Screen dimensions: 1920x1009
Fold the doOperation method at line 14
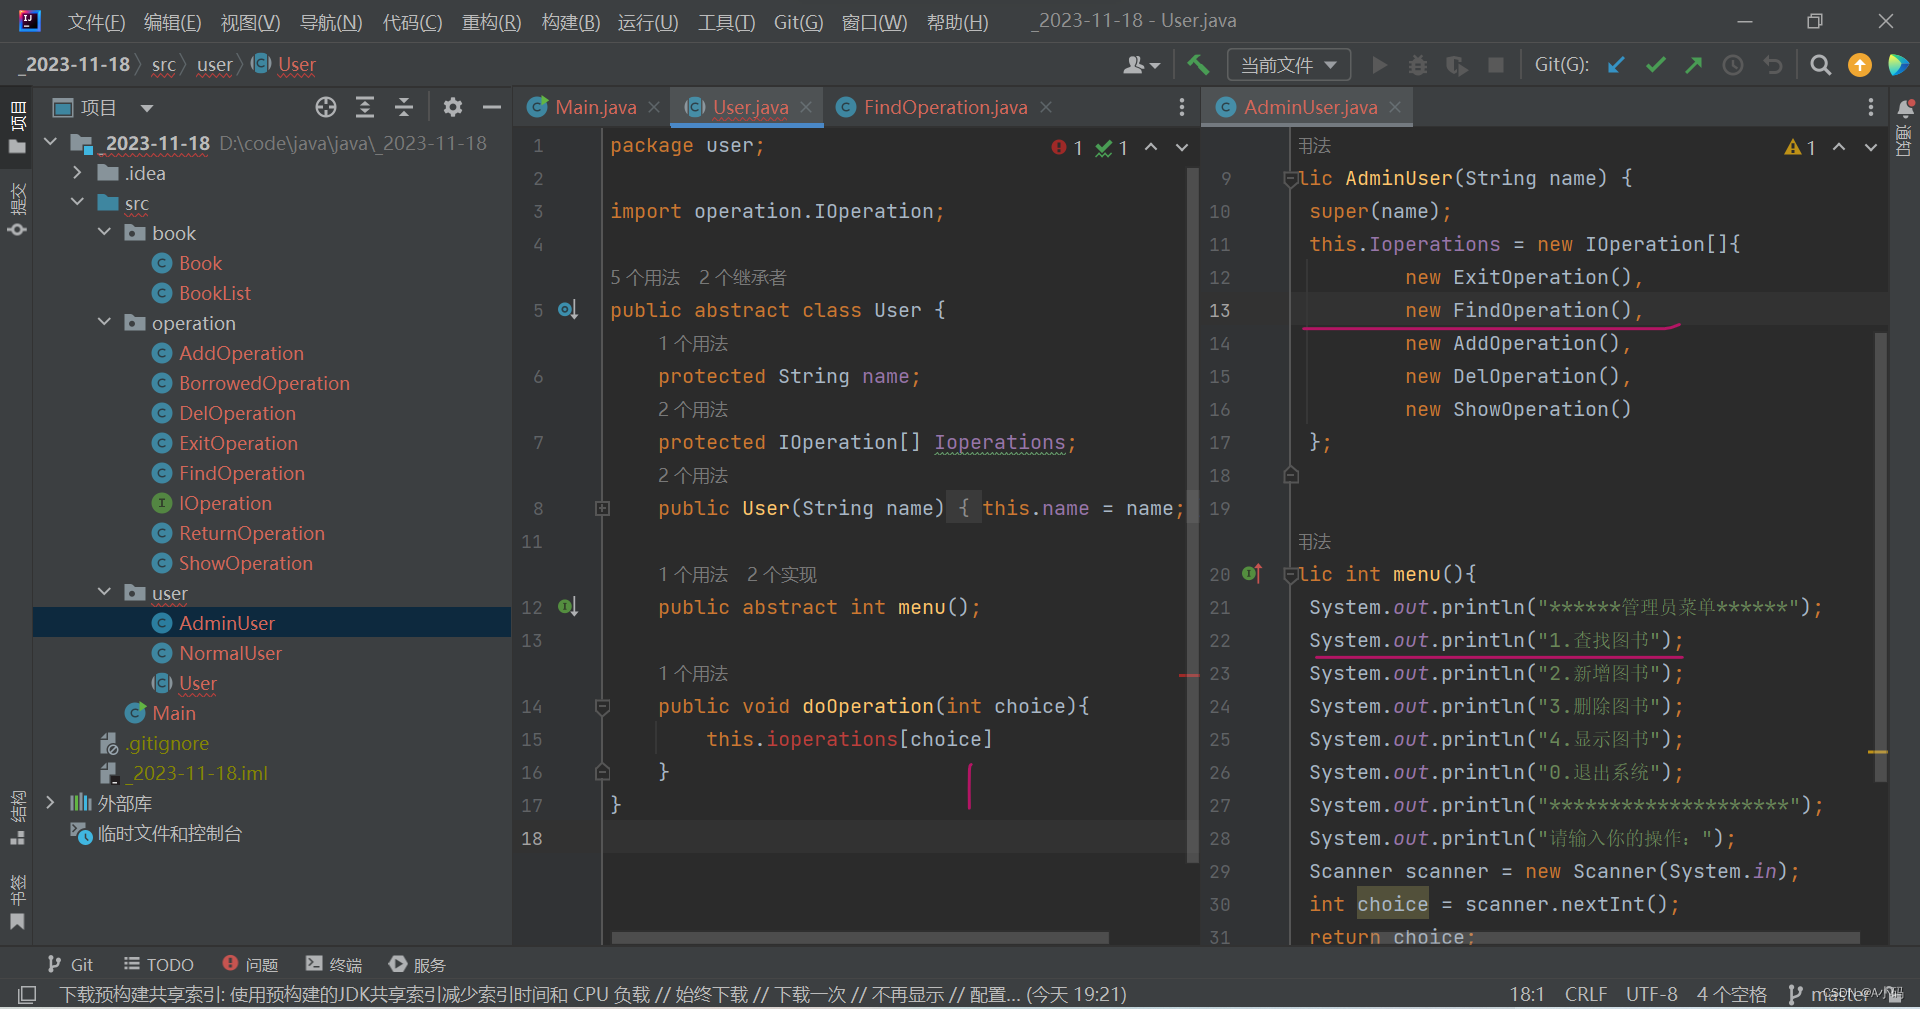point(602,707)
